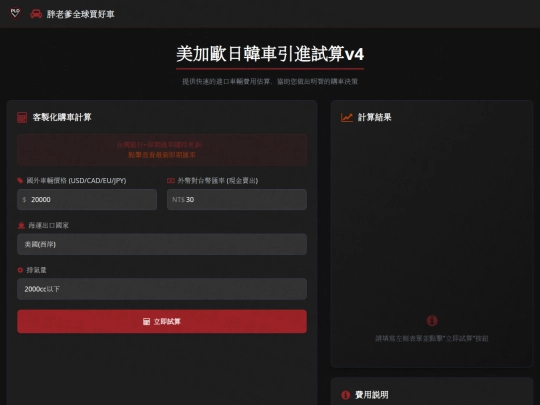
Task: Click the 台灣銀行 exchange rate notice banner
Action: (x=162, y=150)
